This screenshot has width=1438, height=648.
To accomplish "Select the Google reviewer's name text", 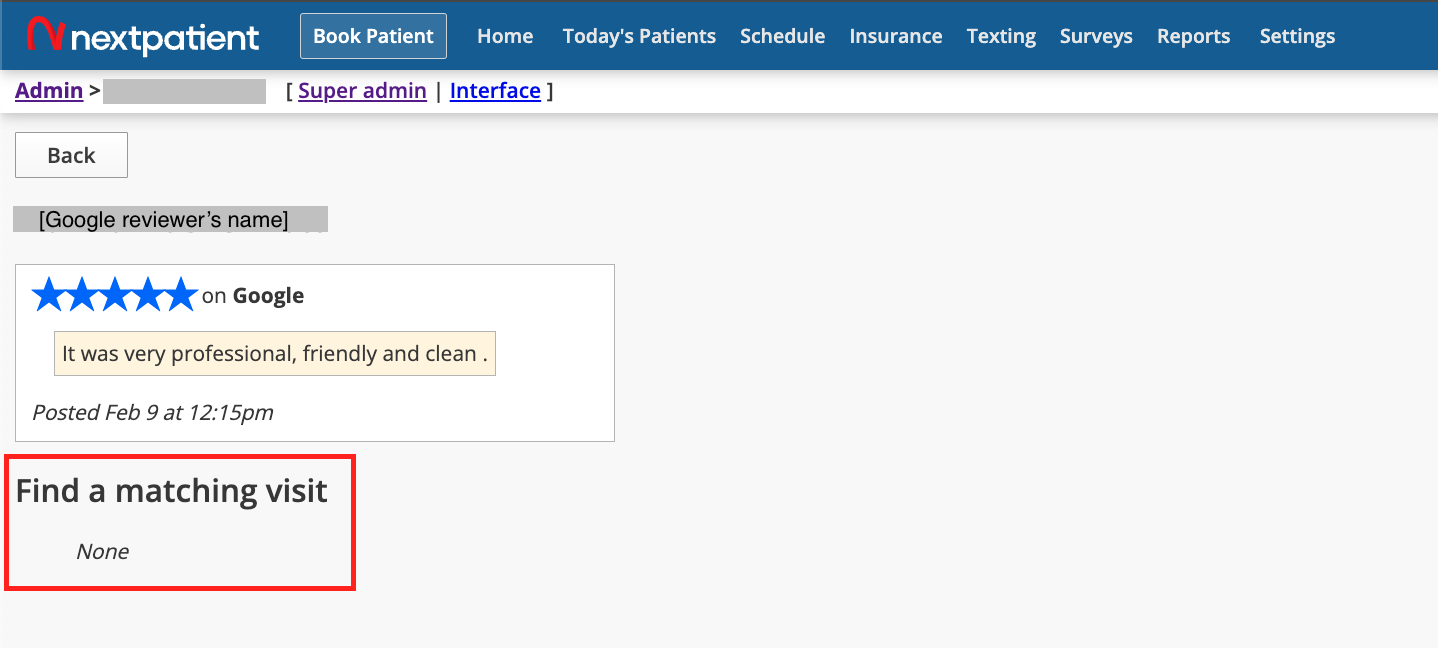I will (163, 220).
